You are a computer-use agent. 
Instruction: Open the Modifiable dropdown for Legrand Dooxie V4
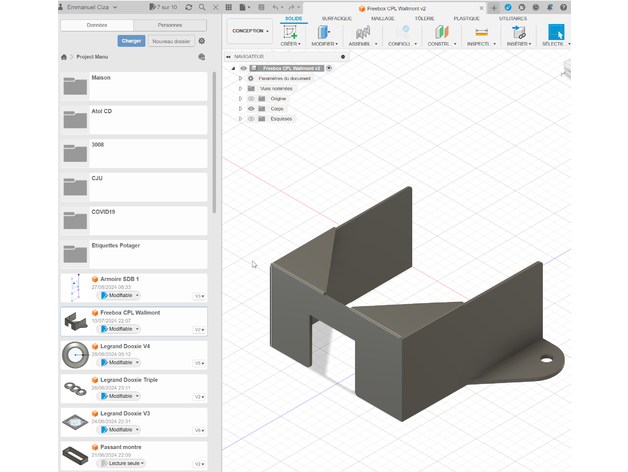coord(120,363)
